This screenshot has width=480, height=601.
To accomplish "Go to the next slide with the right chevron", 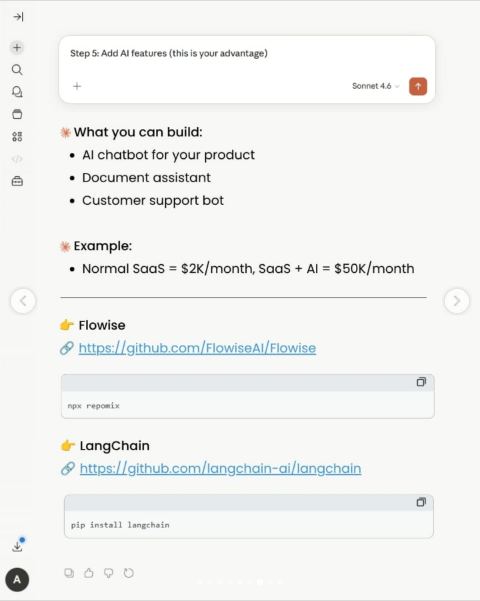I will tap(457, 301).
